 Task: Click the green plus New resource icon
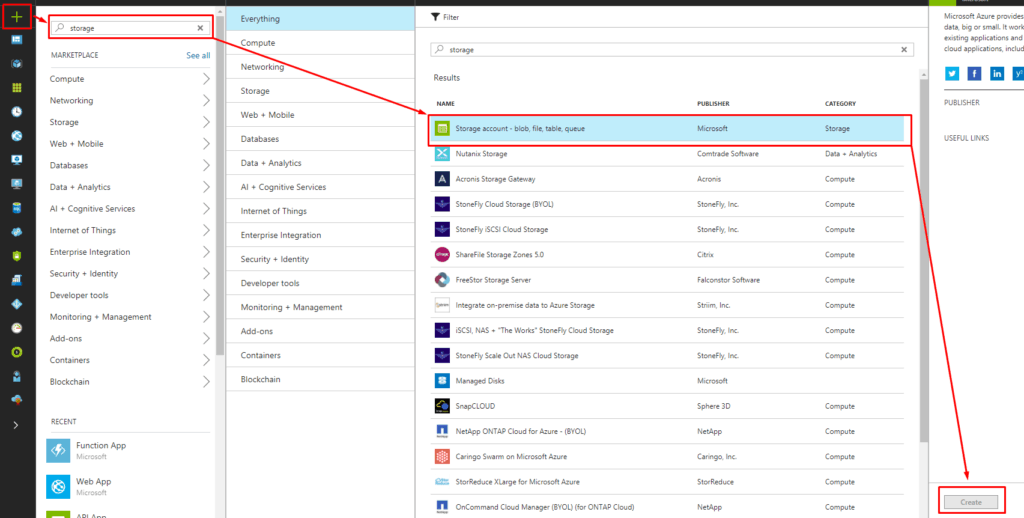point(17,17)
